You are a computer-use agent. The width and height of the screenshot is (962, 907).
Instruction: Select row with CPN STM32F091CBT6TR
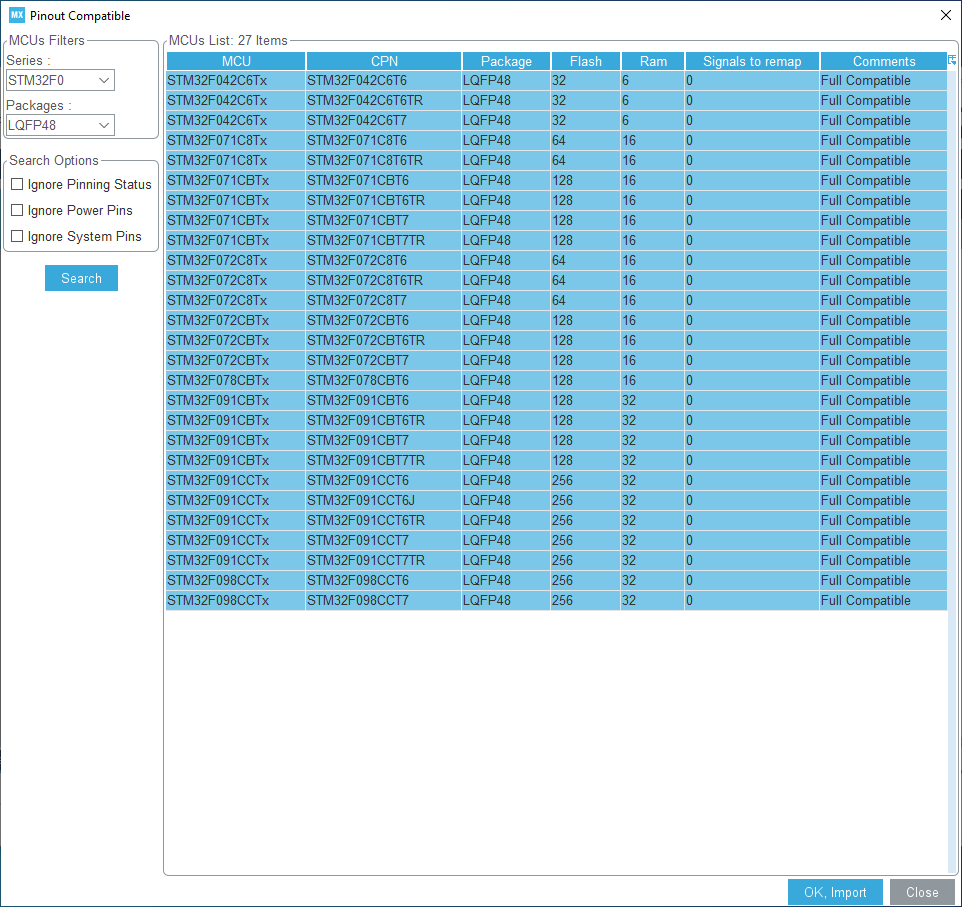(x=556, y=420)
